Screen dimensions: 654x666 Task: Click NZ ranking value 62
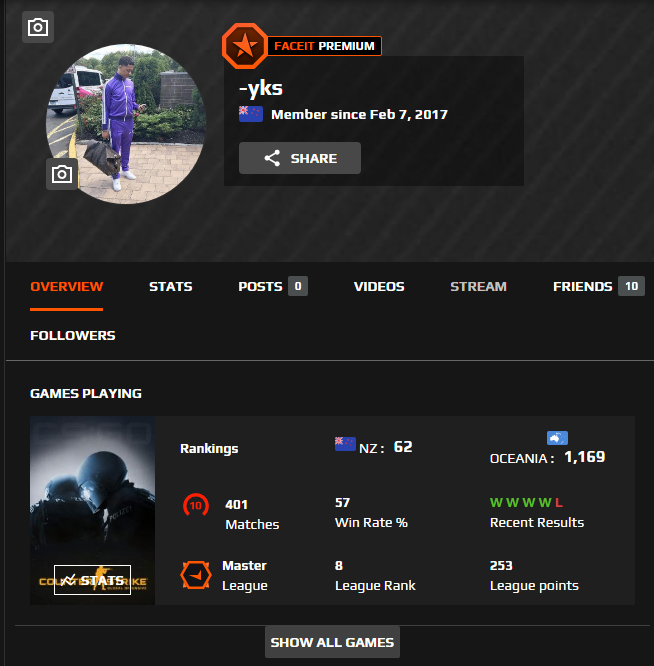(x=403, y=447)
